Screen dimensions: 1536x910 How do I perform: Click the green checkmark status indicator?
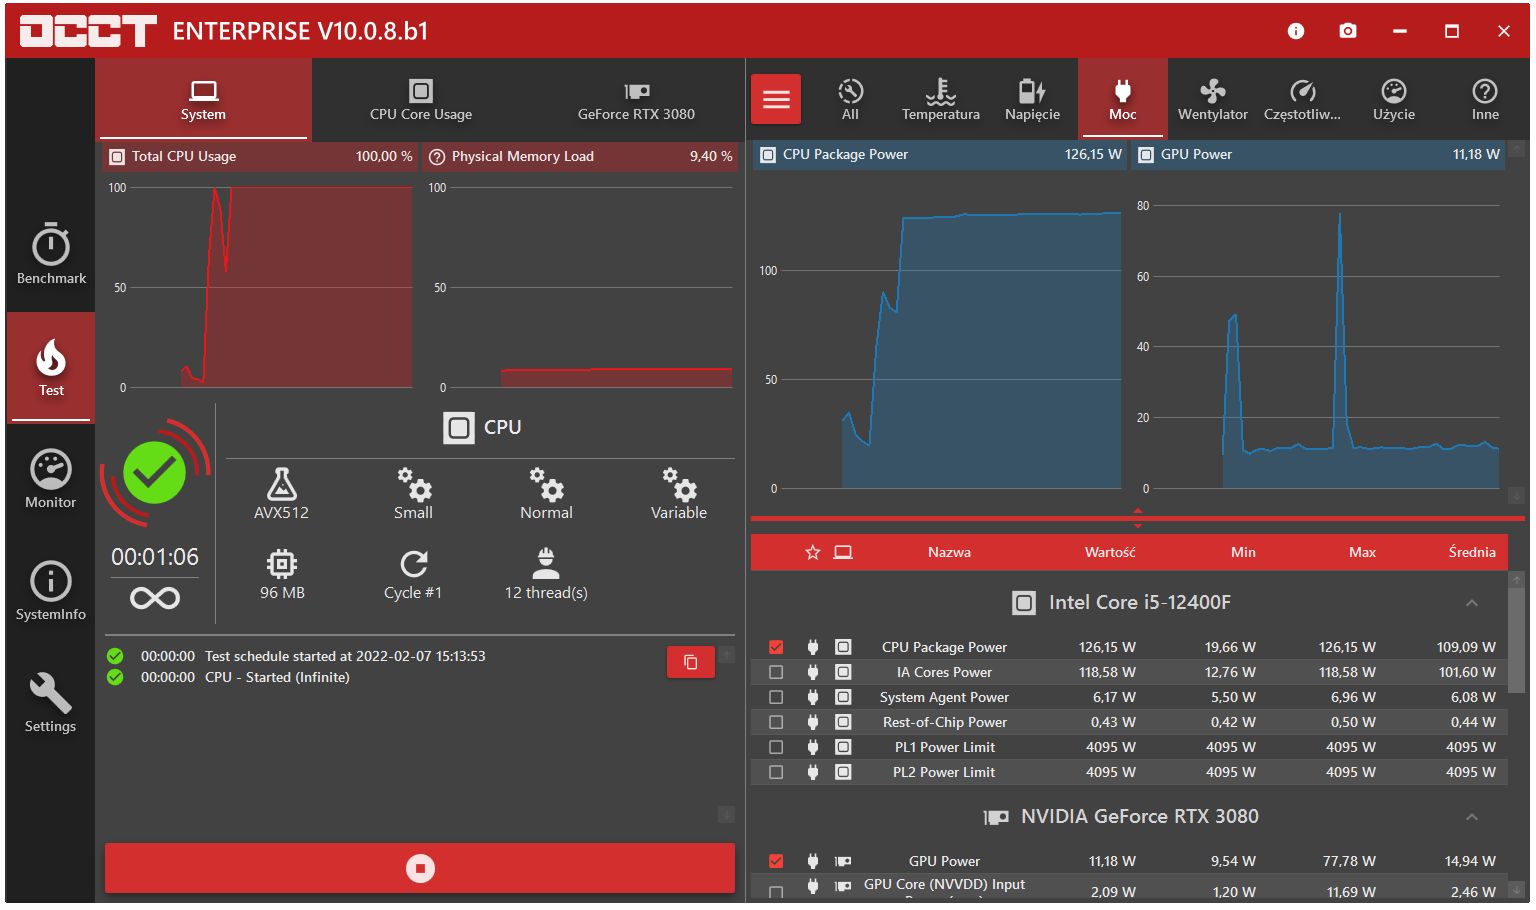coord(154,472)
